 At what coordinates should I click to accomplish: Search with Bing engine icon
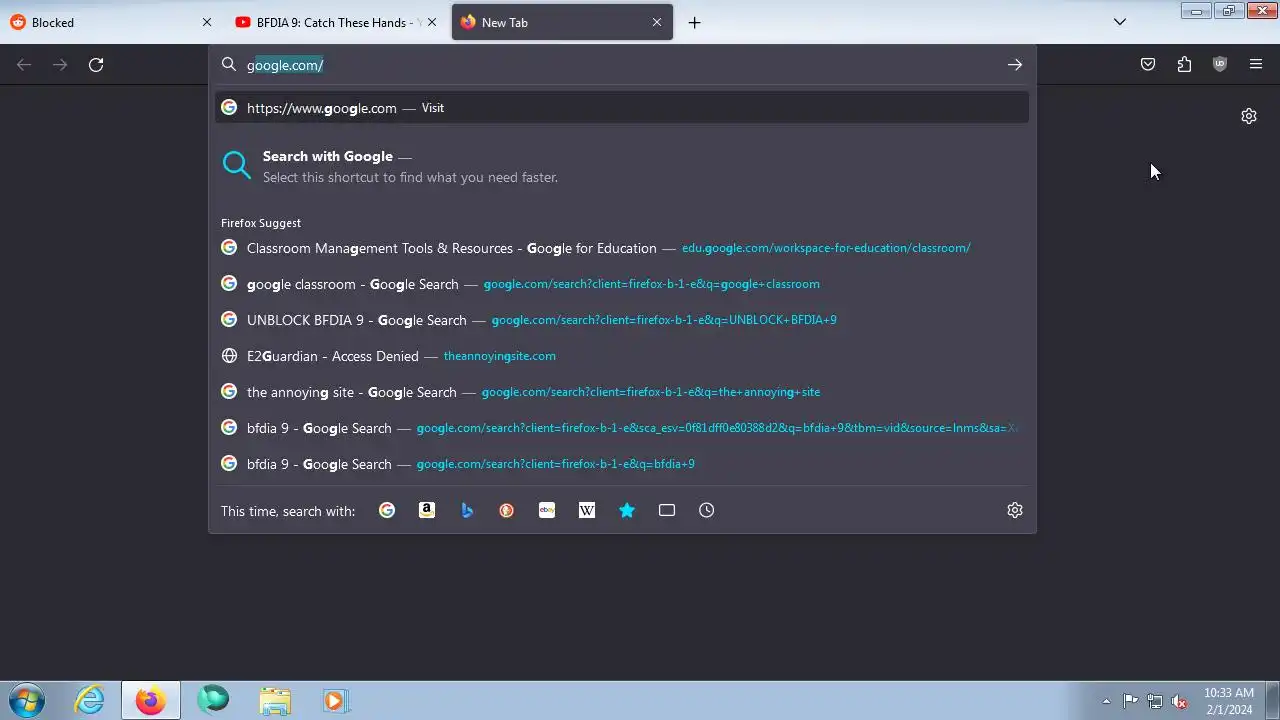coord(467,510)
